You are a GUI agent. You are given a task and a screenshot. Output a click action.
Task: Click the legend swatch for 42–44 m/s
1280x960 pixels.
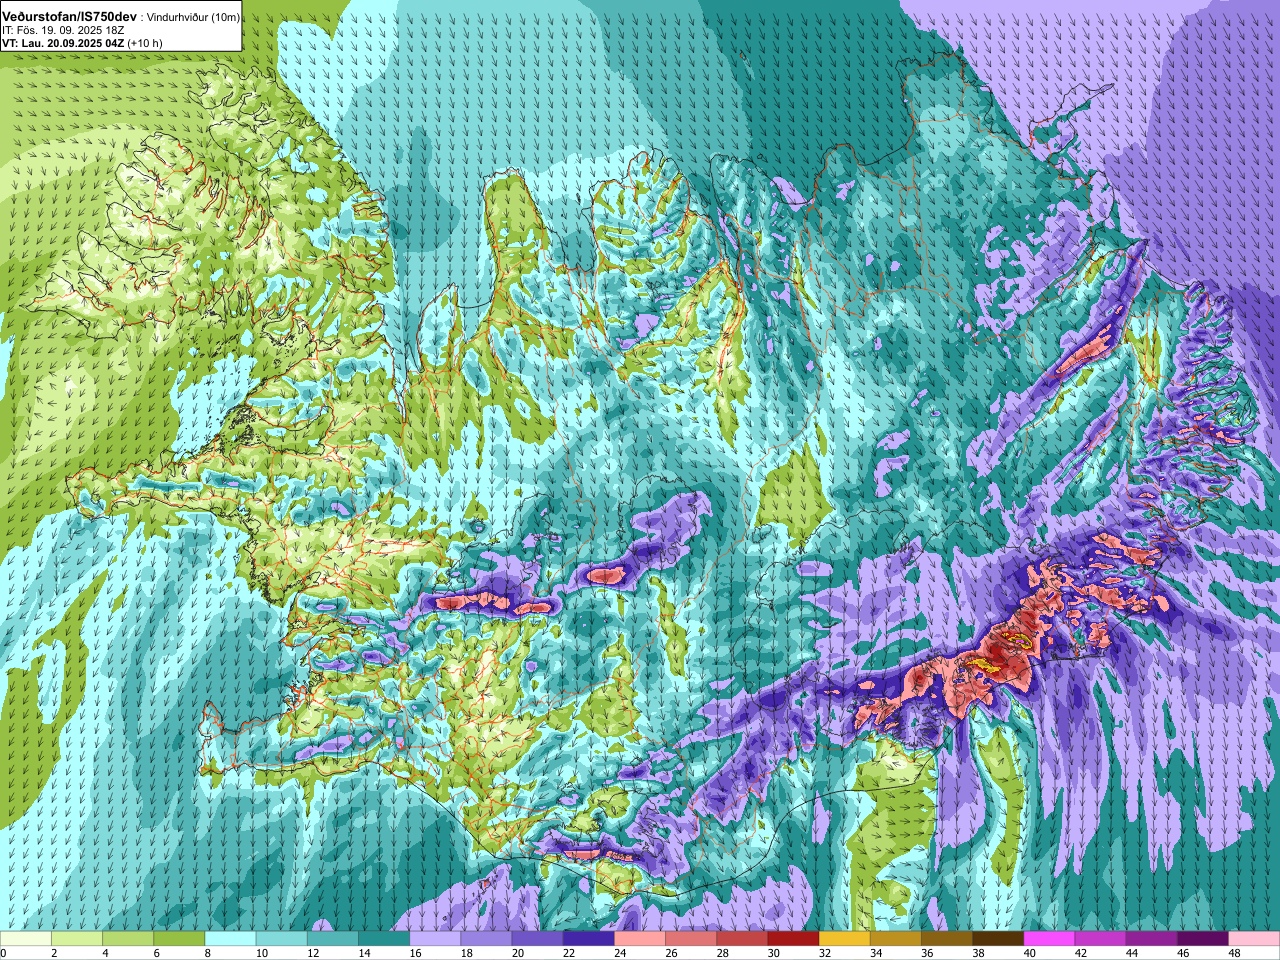point(1100,939)
